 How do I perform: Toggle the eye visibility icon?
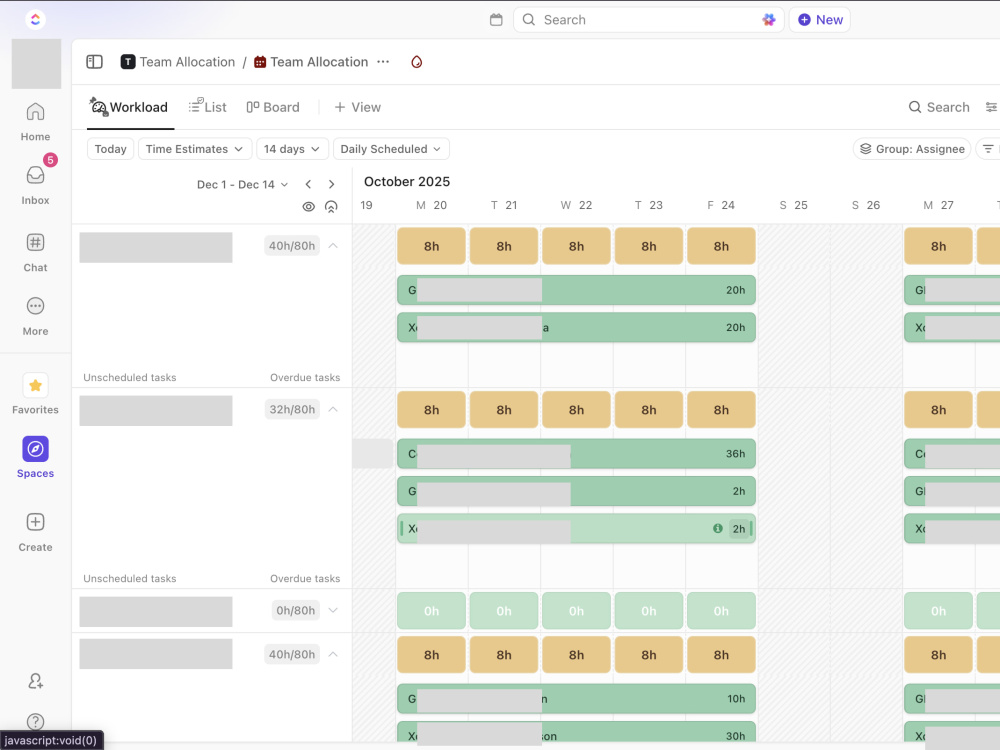click(309, 207)
